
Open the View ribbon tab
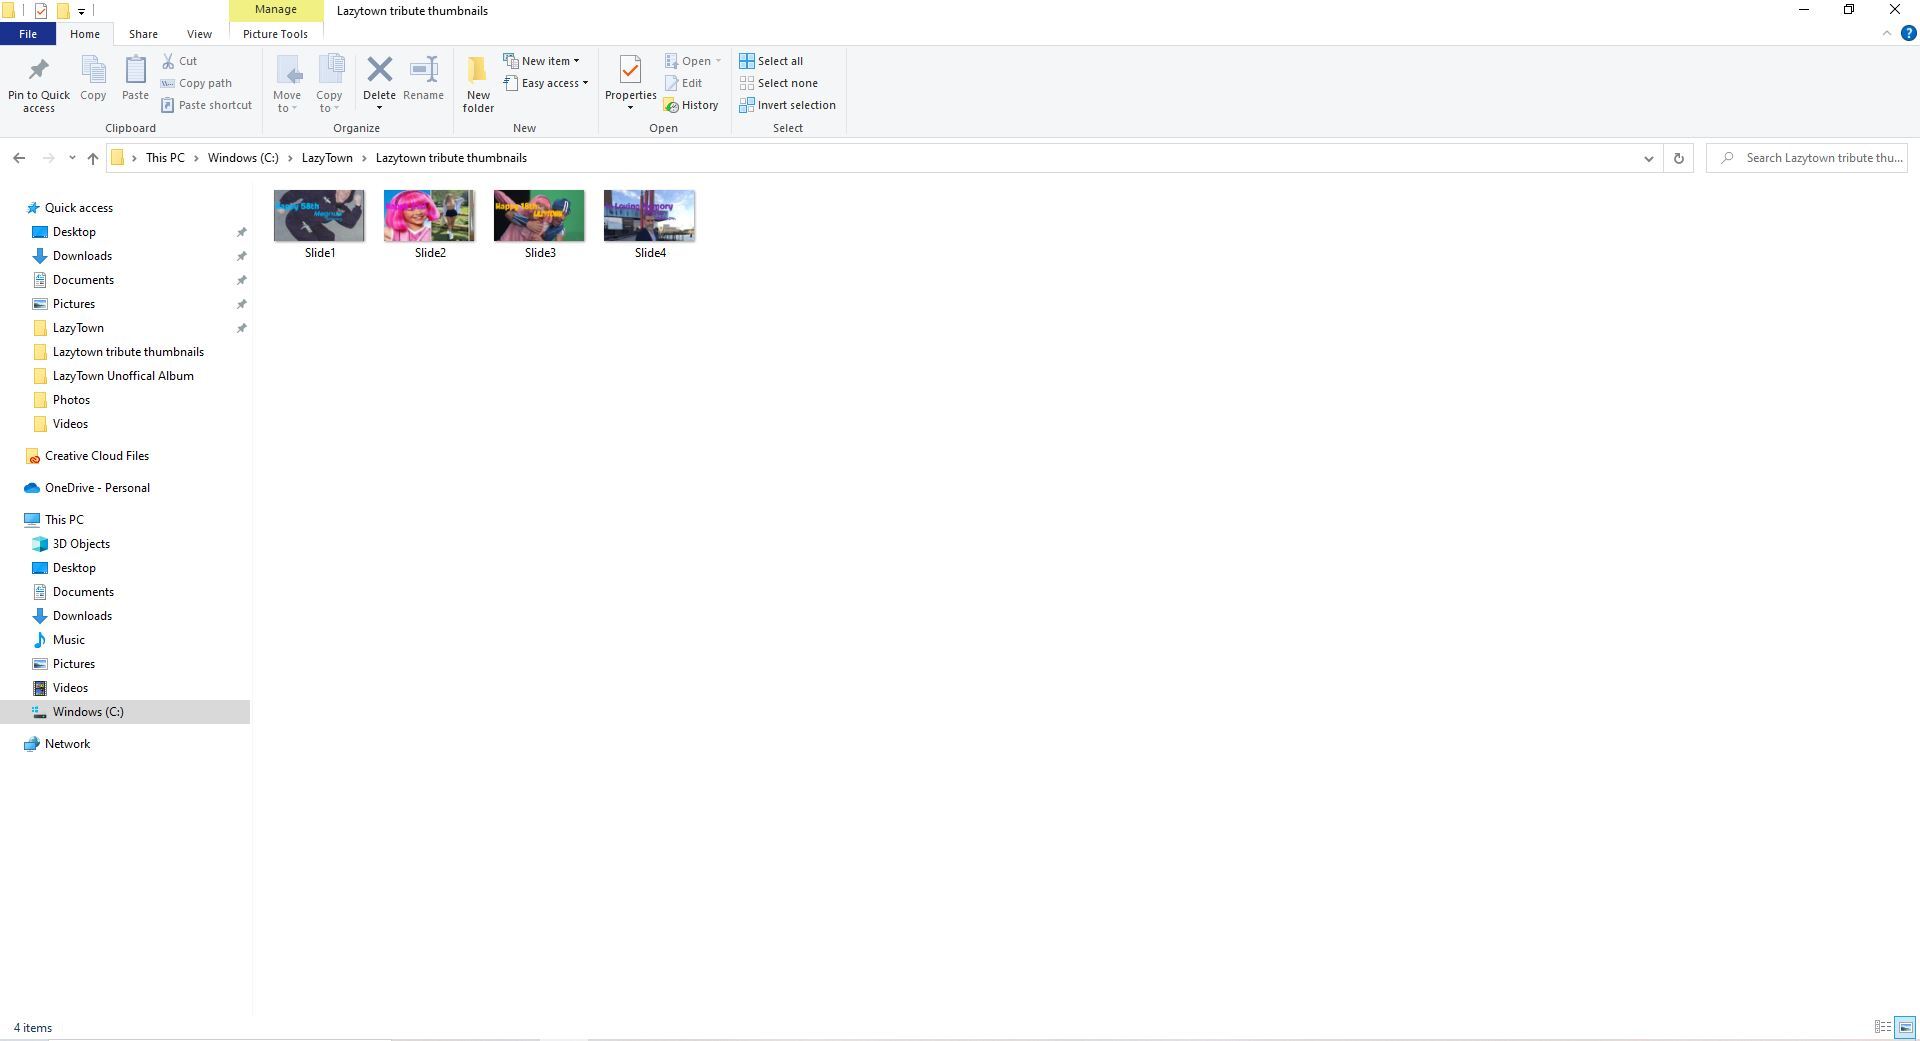click(x=199, y=34)
